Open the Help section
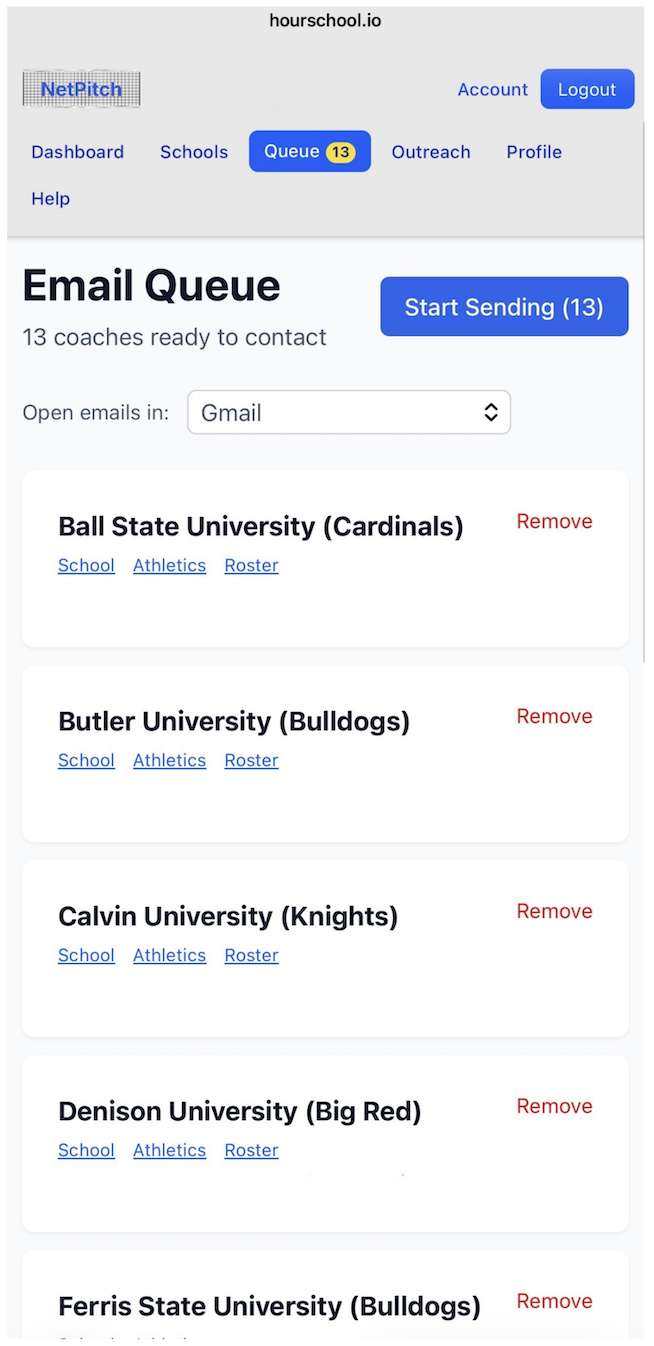This screenshot has width=654, height=1346. point(50,198)
